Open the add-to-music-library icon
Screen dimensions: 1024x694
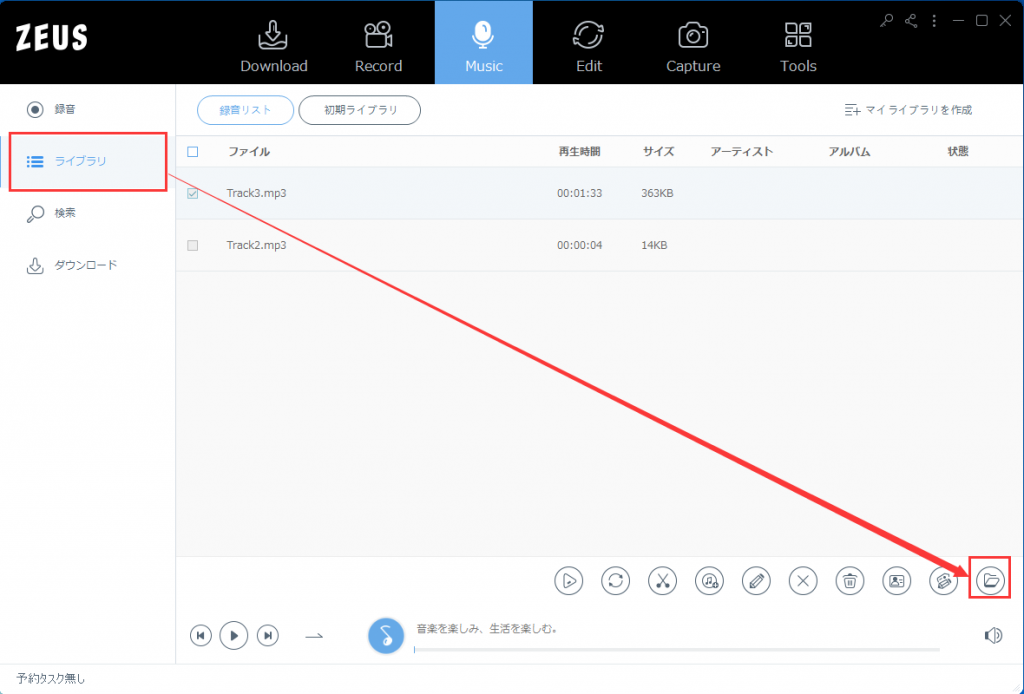pyautogui.click(x=709, y=581)
